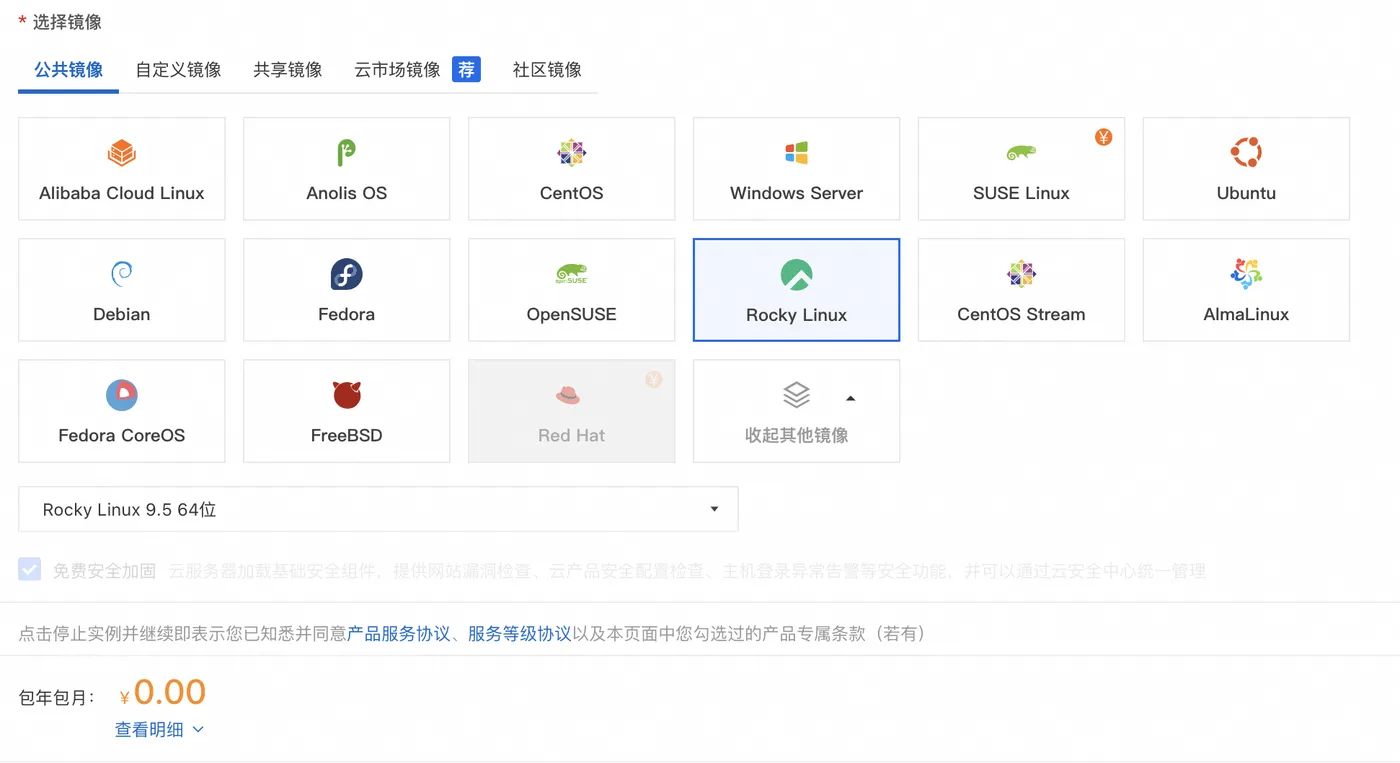
Task: Click the greyed-out Red Hat icon
Action: pyautogui.click(x=568, y=395)
